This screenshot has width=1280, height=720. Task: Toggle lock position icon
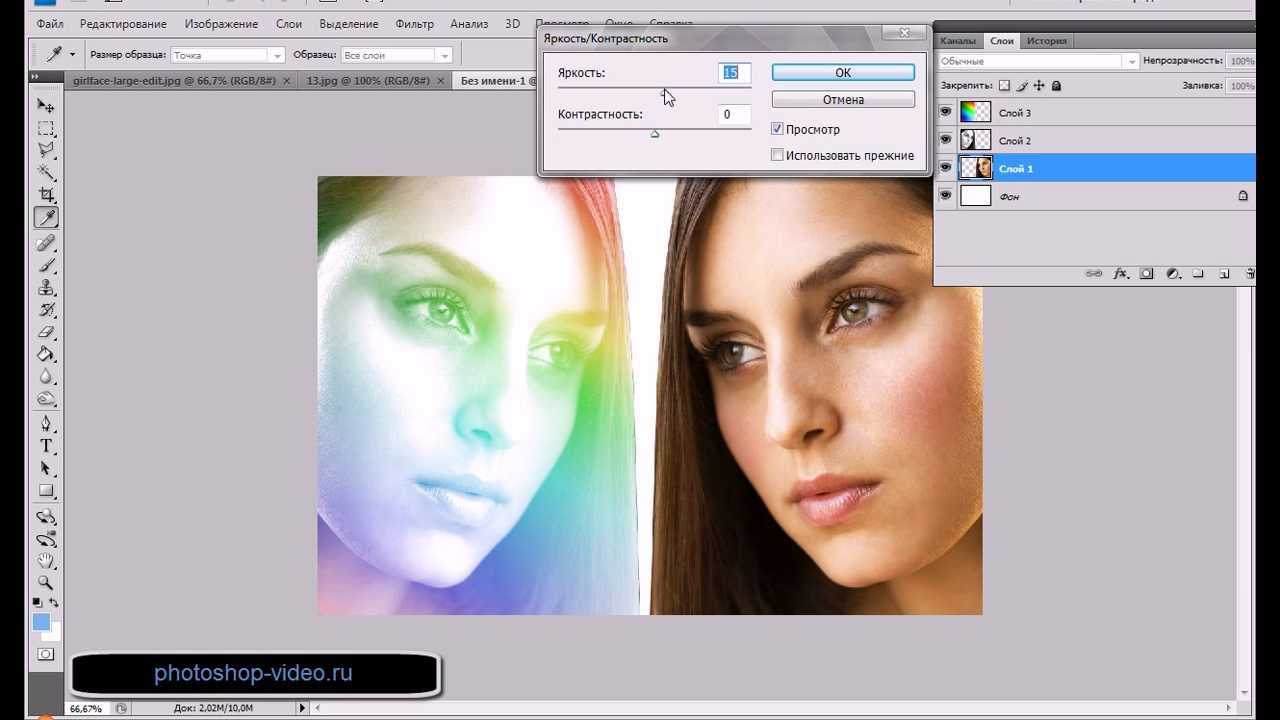pyautogui.click(x=1039, y=86)
